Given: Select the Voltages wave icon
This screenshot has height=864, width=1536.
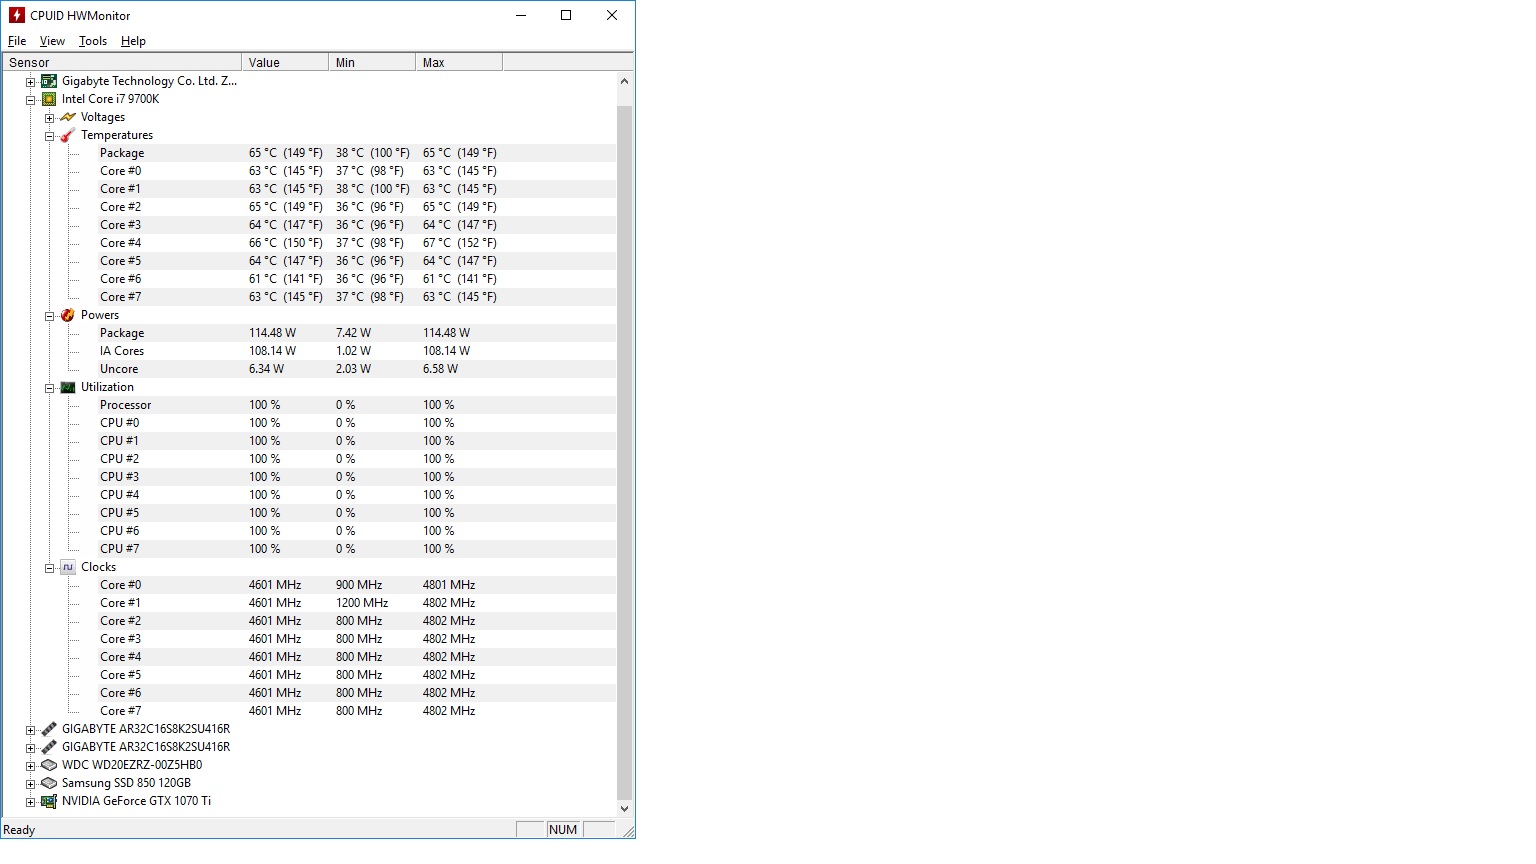Looking at the screenshot, I should coord(68,117).
